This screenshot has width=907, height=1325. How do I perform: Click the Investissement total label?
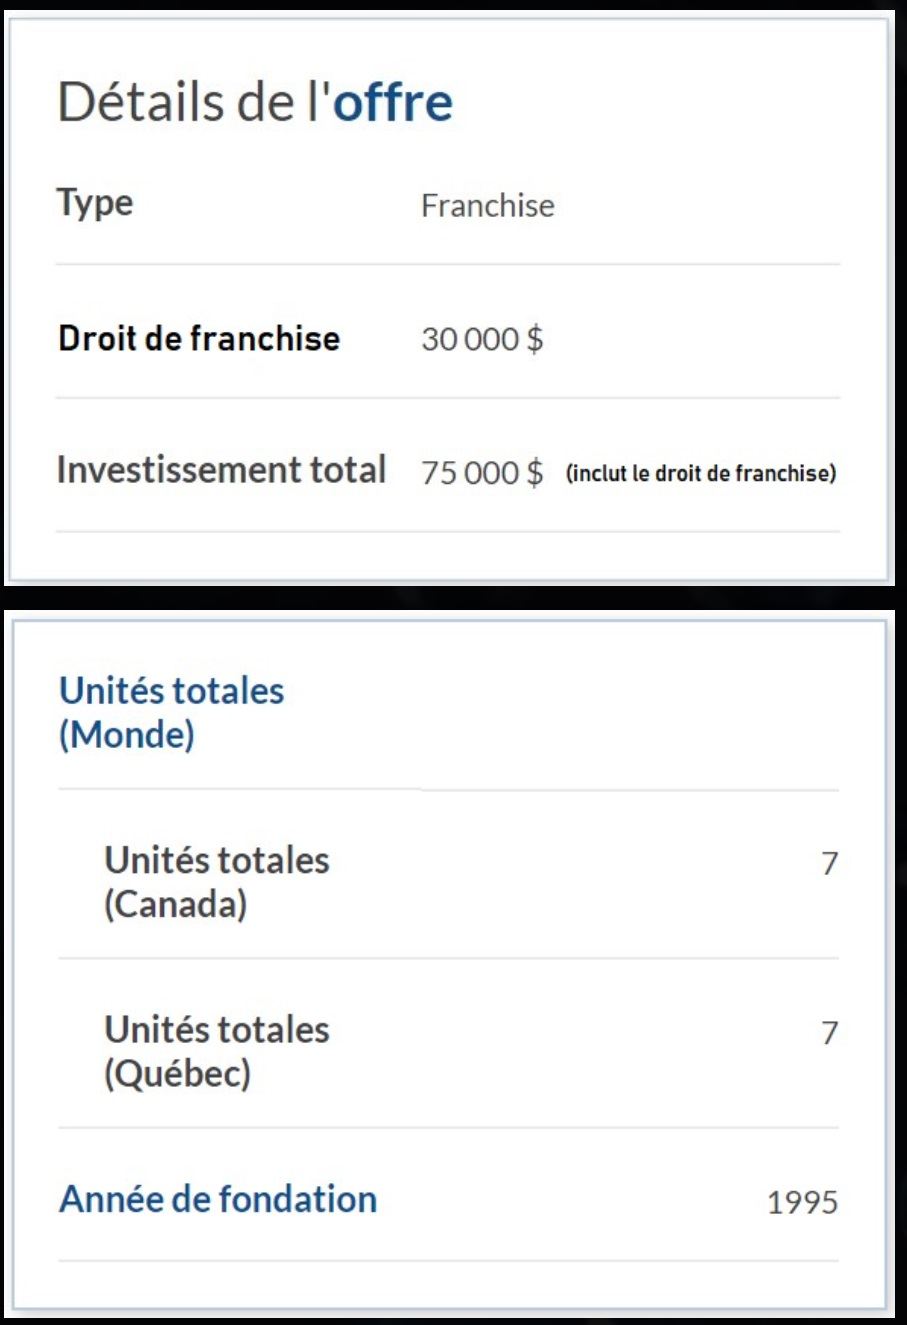tap(221, 470)
